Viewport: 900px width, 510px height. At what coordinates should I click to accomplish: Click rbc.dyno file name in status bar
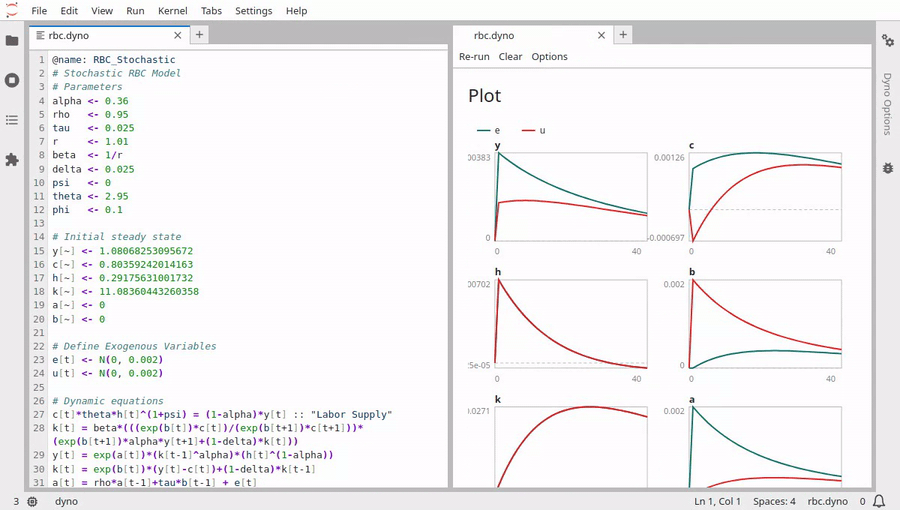tap(828, 501)
